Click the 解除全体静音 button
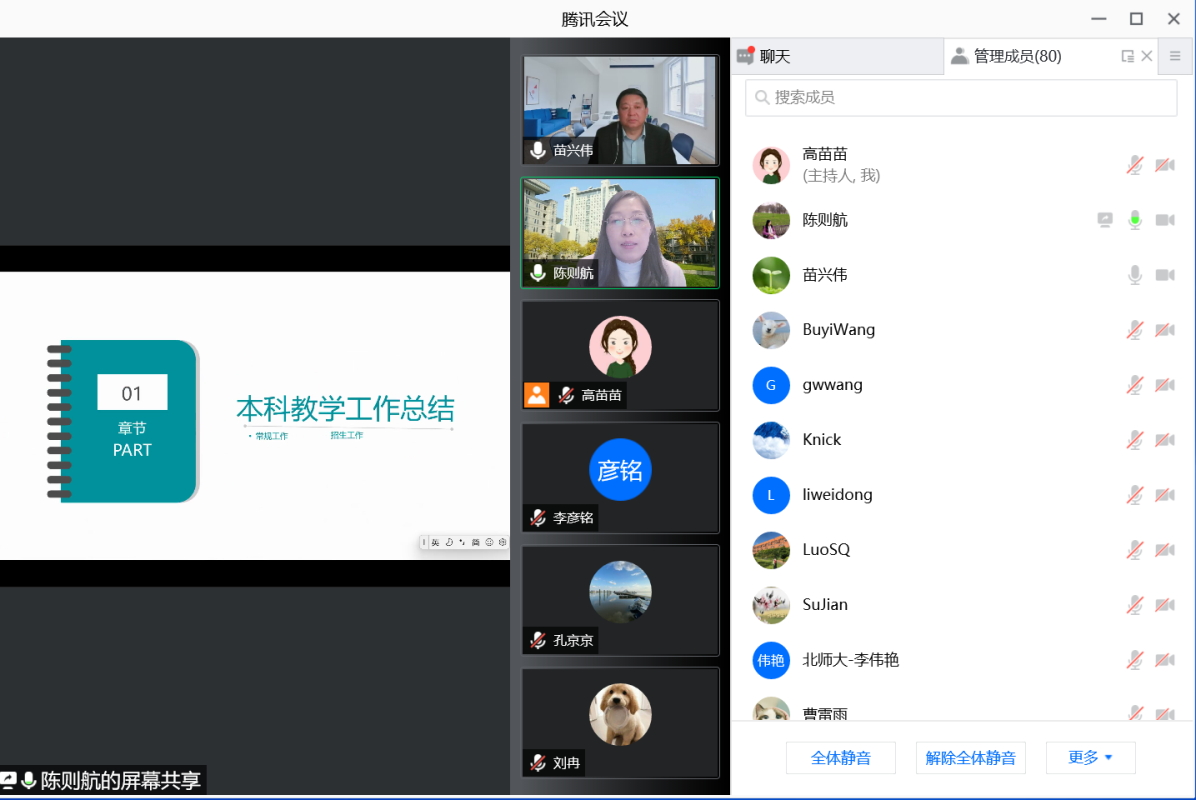 (971, 757)
